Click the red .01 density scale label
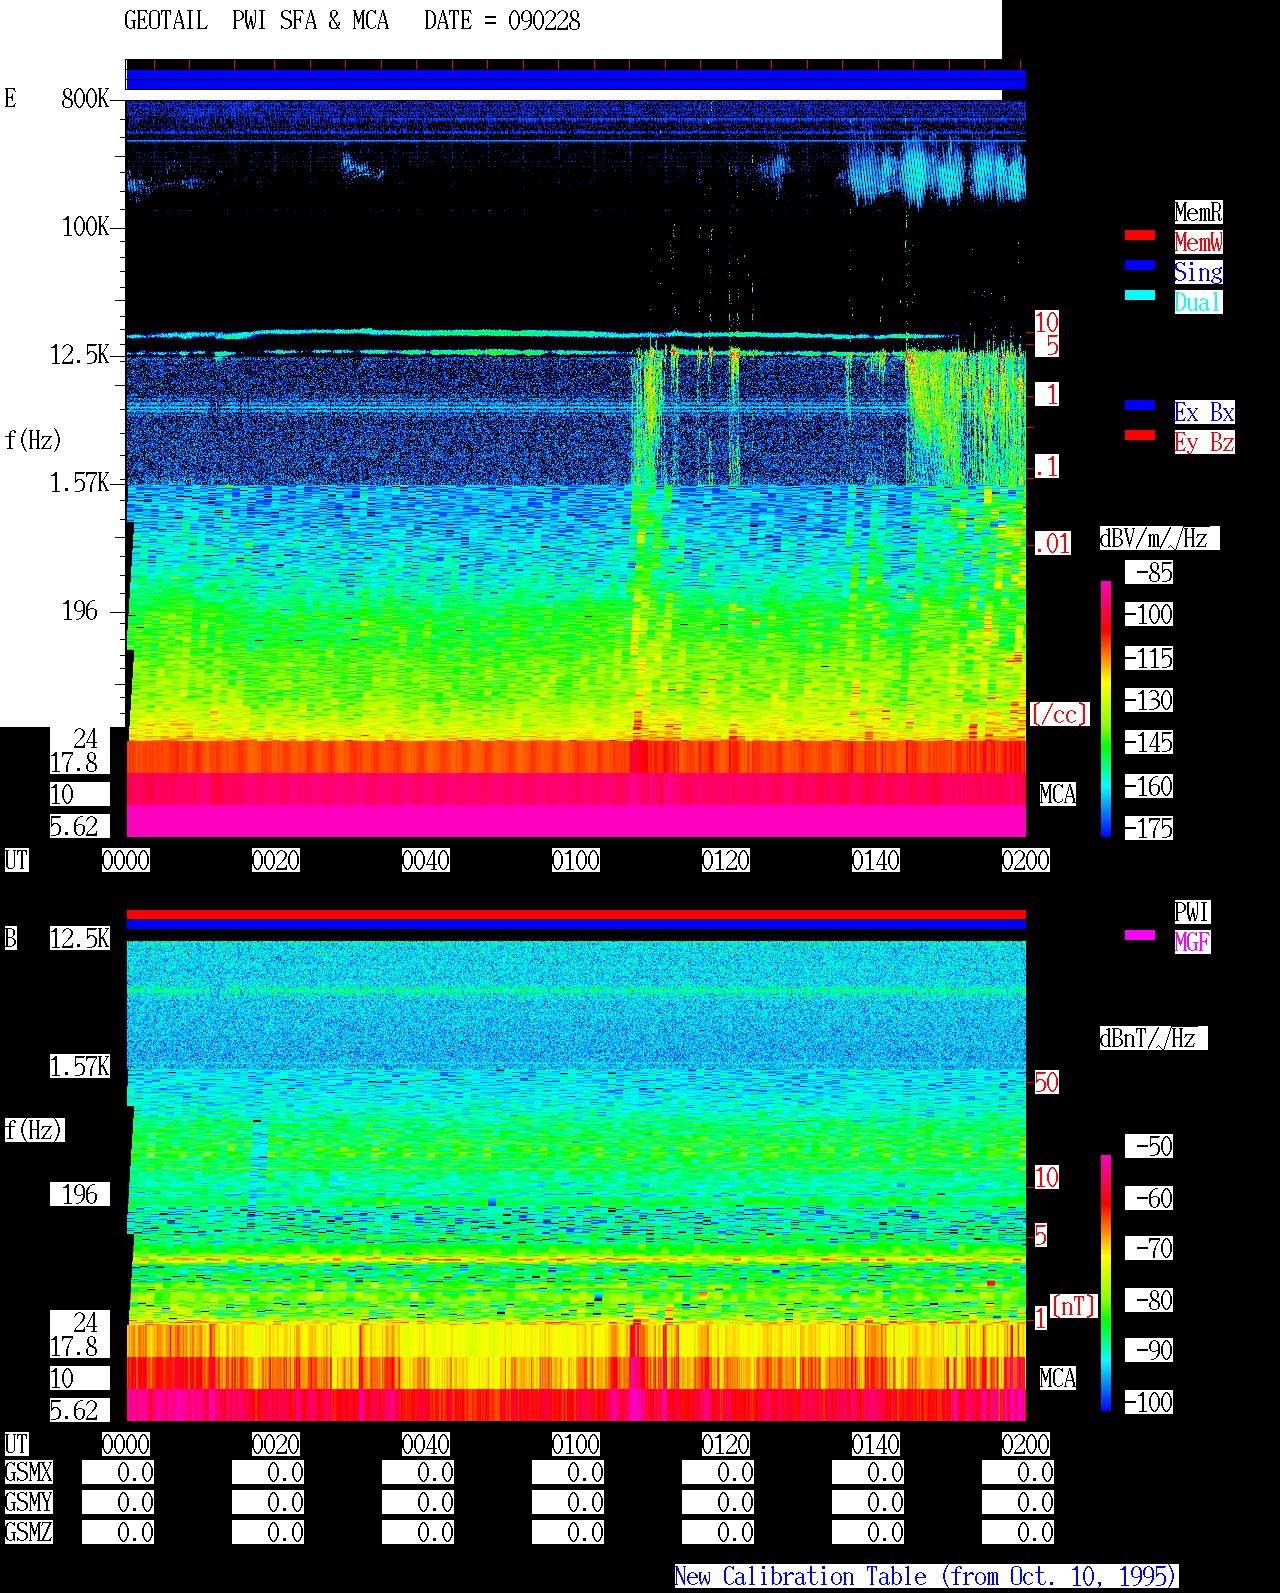The image size is (1280, 1593). coord(1052,544)
